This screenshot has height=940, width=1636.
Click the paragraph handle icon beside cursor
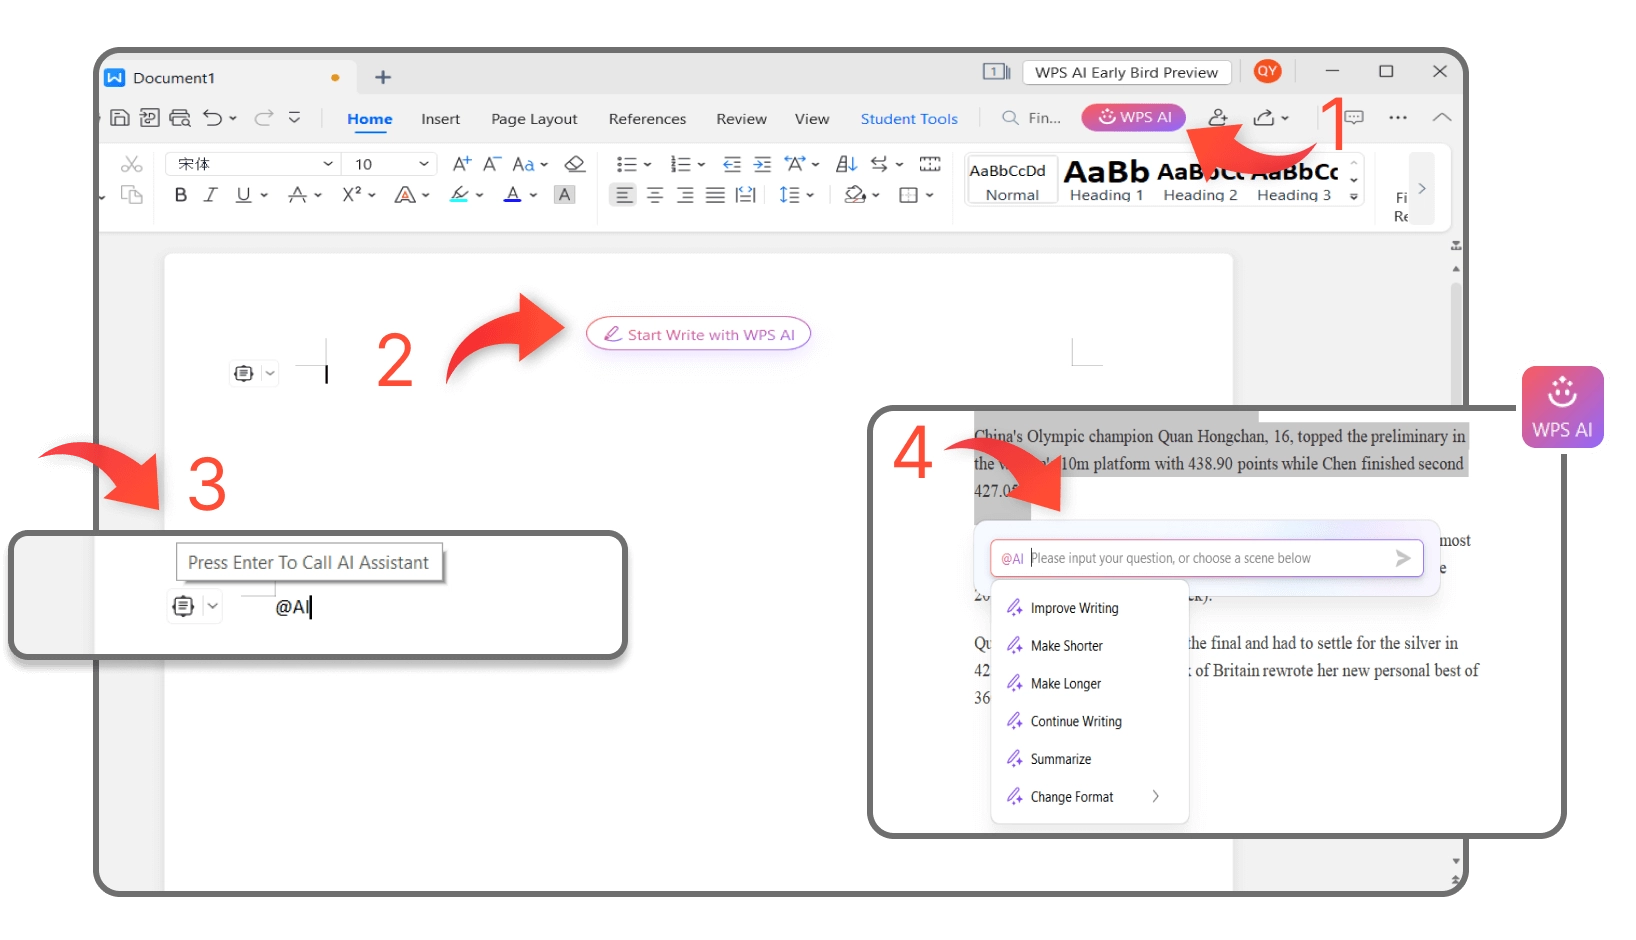[243, 373]
